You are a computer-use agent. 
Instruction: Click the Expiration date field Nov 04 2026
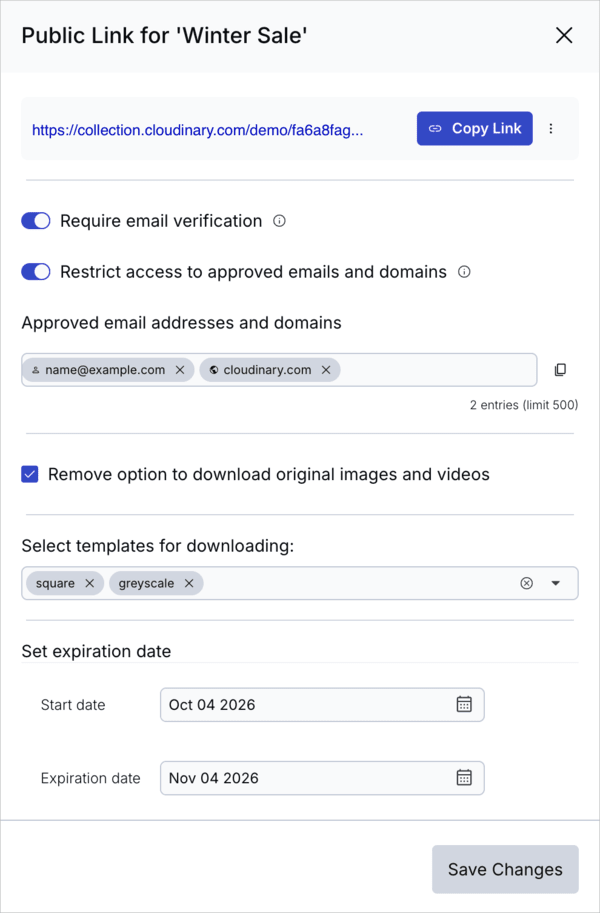(322, 778)
